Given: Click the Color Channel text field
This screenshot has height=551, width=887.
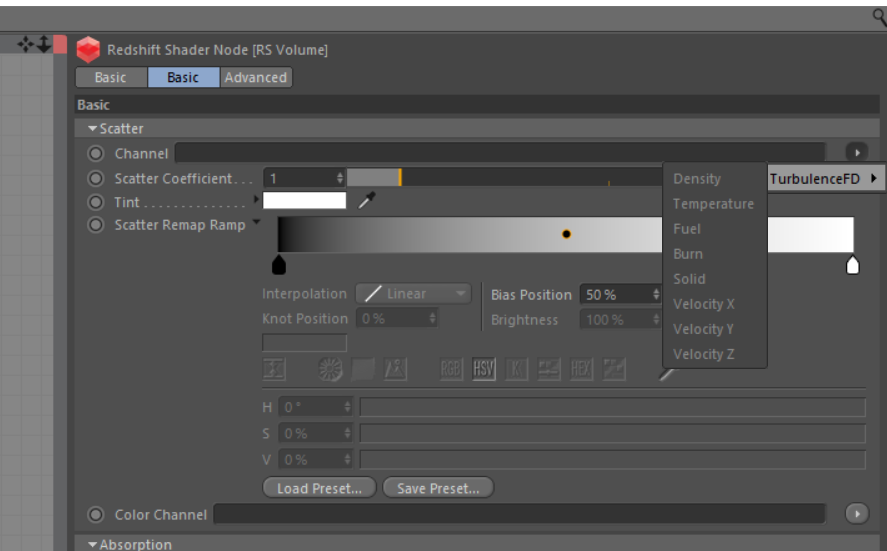Looking at the screenshot, I should tap(519, 514).
